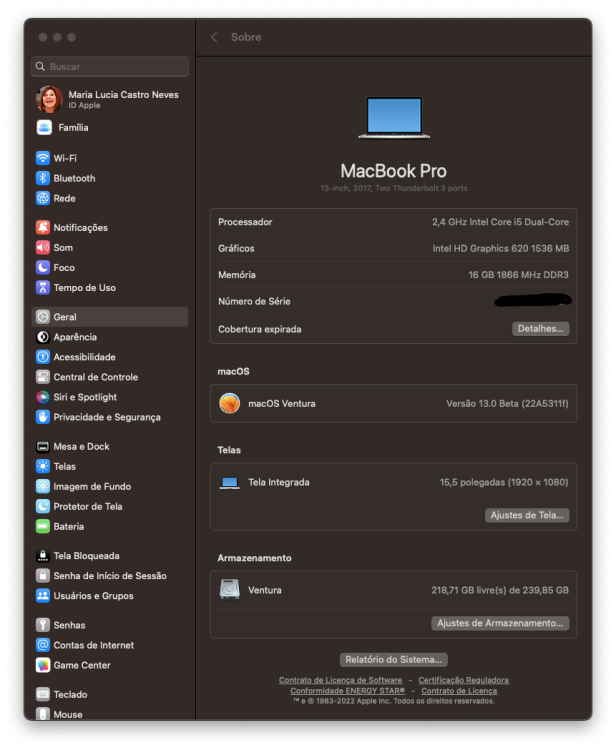Select Privacidade e Segurança hand icon
Viewport: 616px width, 750px height.
(x=43, y=417)
